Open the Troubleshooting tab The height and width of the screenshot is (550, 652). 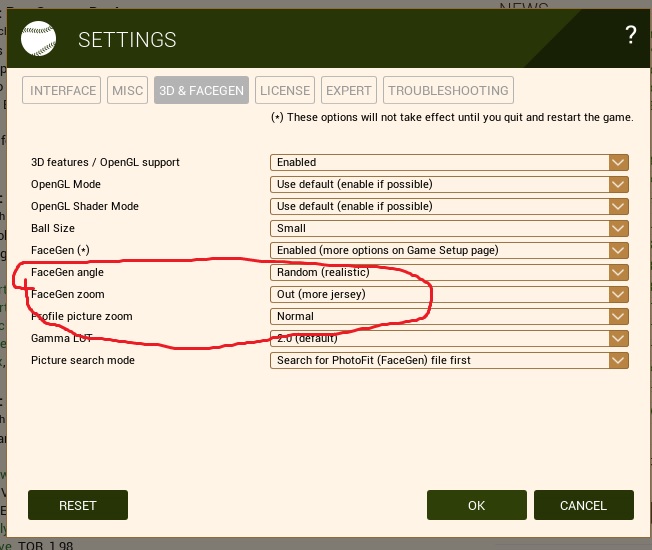pyautogui.click(x=448, y=90)
